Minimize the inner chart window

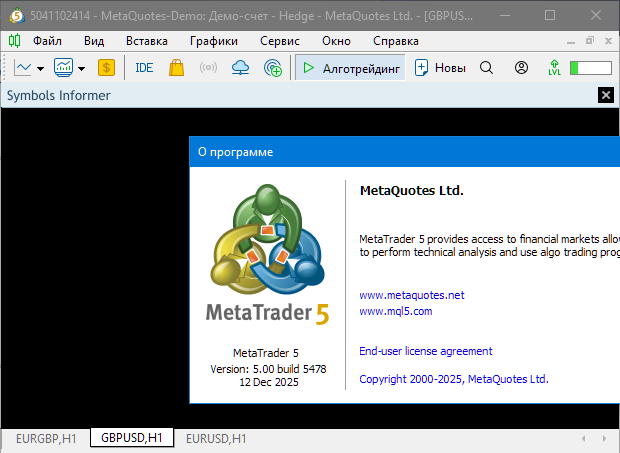(x=571, y=41)
